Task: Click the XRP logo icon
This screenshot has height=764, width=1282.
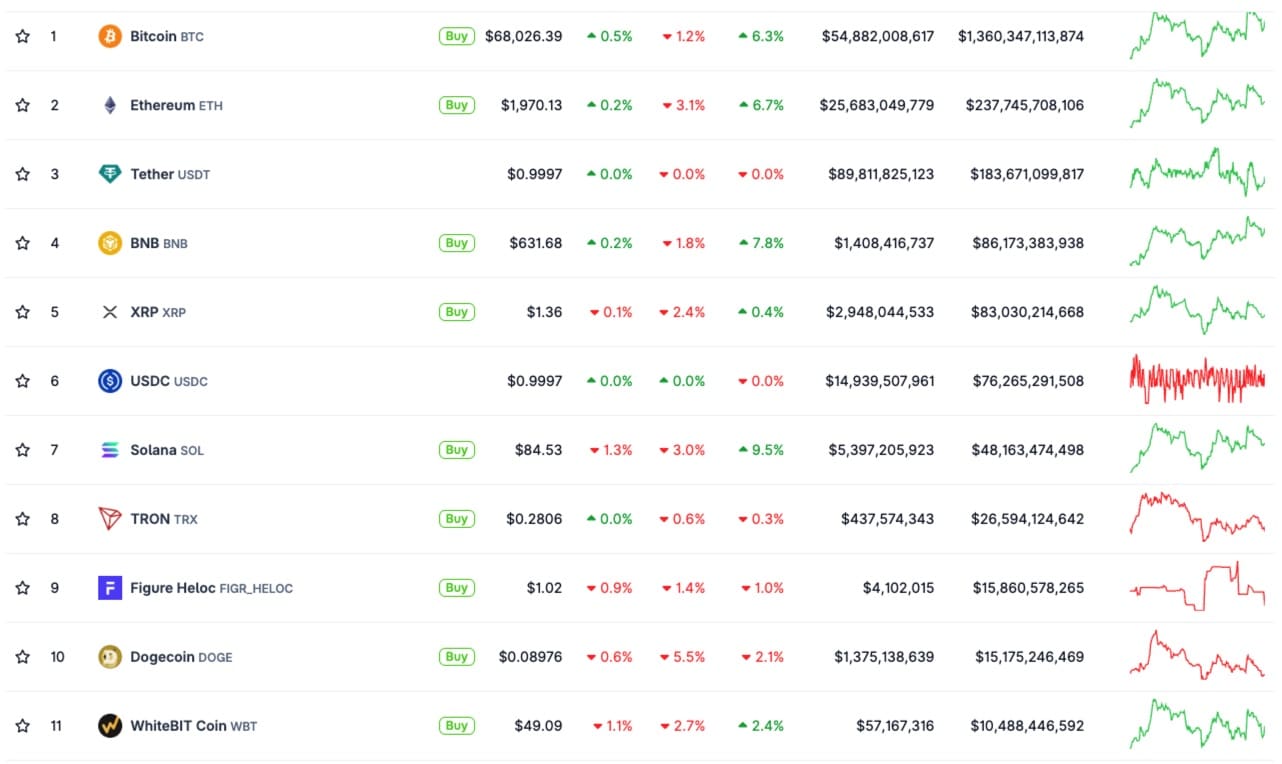Action: (109, 311)
